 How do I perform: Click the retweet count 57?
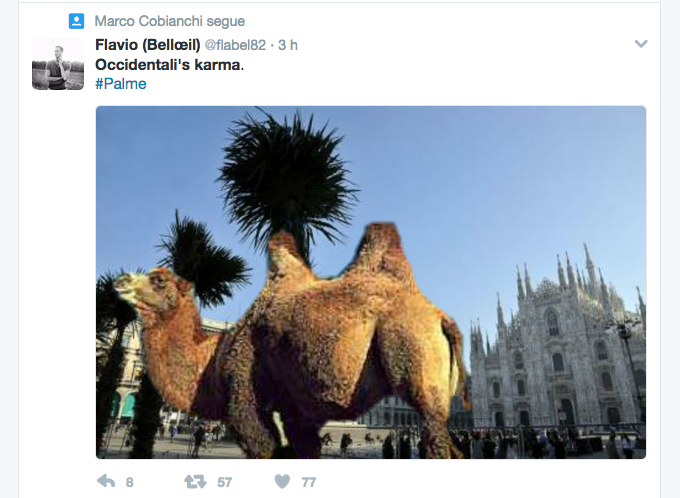pyautogui.click(x=224, y=482)
